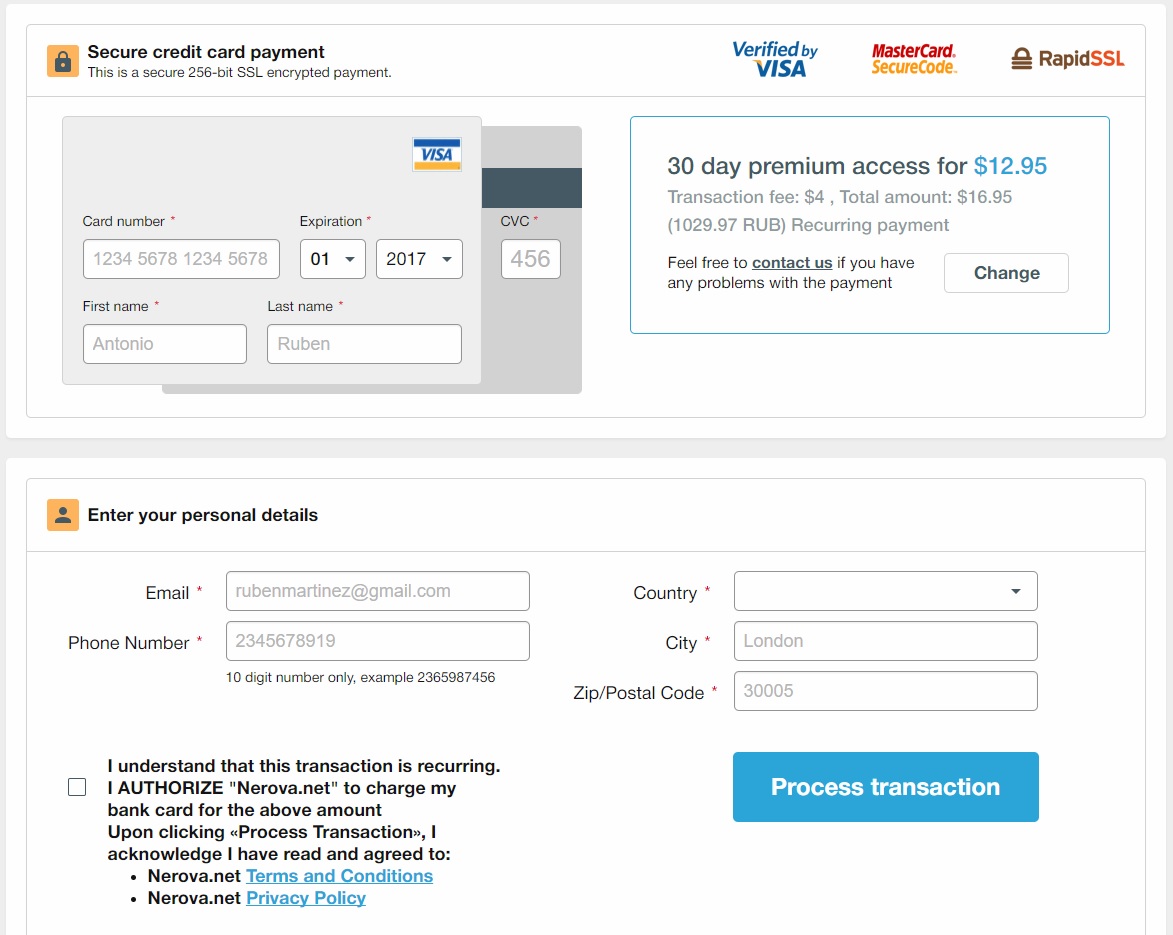Focus the Zip/Postal Code field
The image size is (1173, 935).
click(885, 691)
